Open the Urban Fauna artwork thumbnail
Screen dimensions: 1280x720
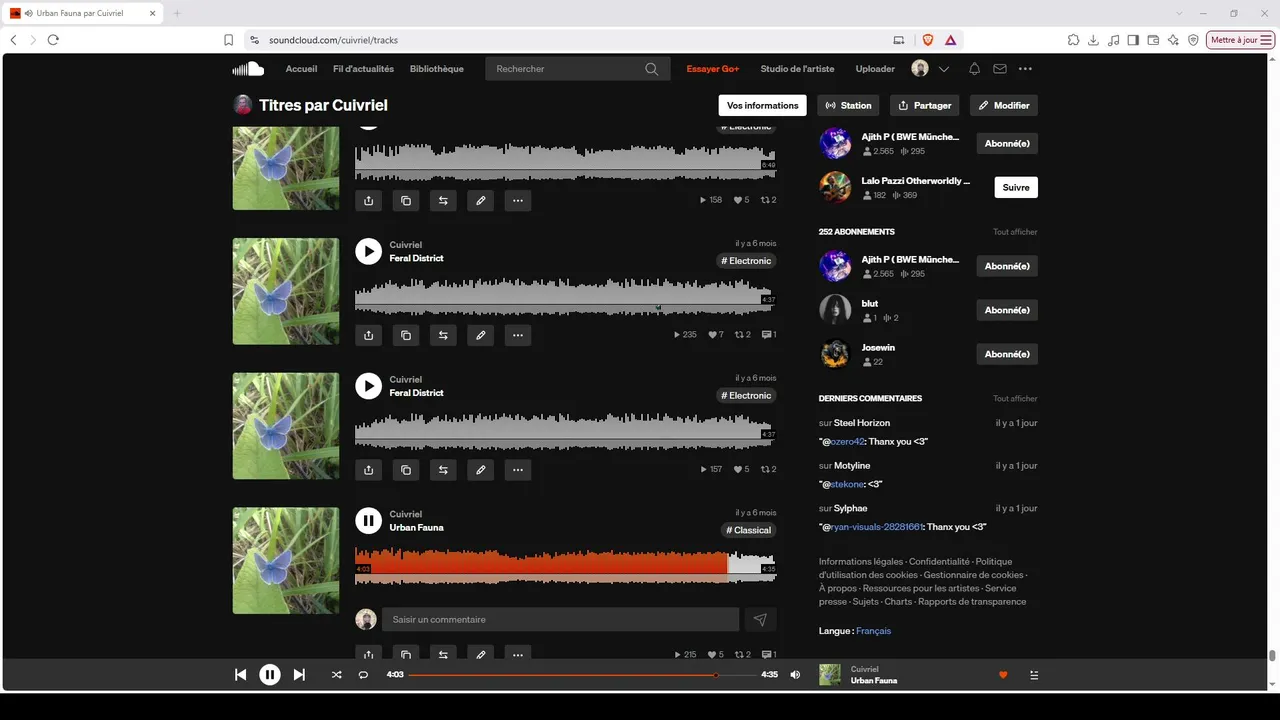click(x=286, y=560)
